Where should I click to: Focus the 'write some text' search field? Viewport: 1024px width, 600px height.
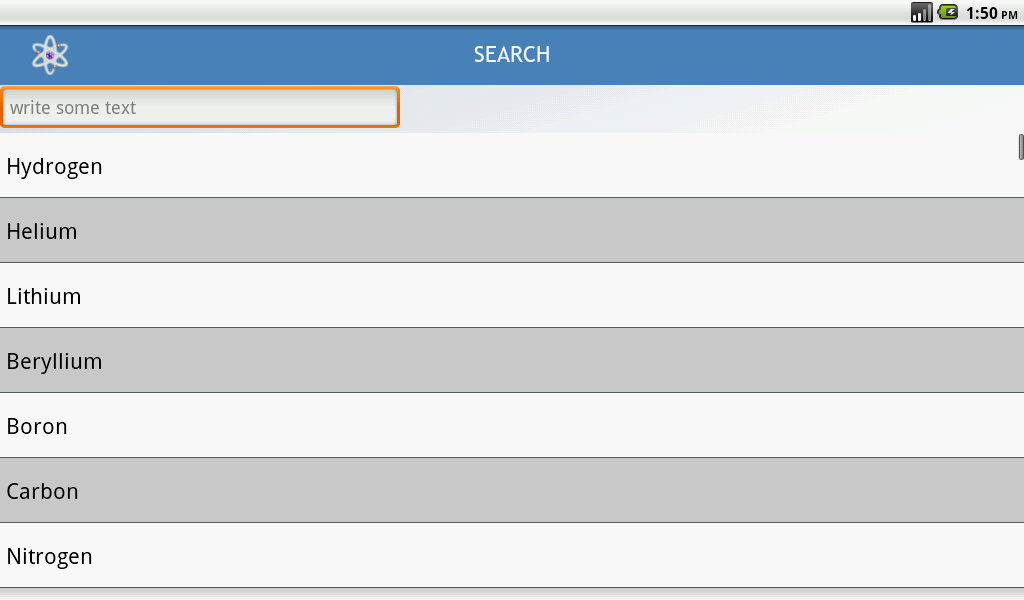(x=200, y=107)
